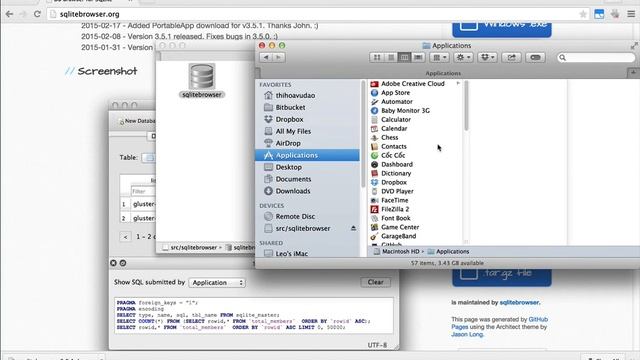The image size is (640, 360).
Task: Select Game Center in Applications list
Action: (x=400, y=227)
